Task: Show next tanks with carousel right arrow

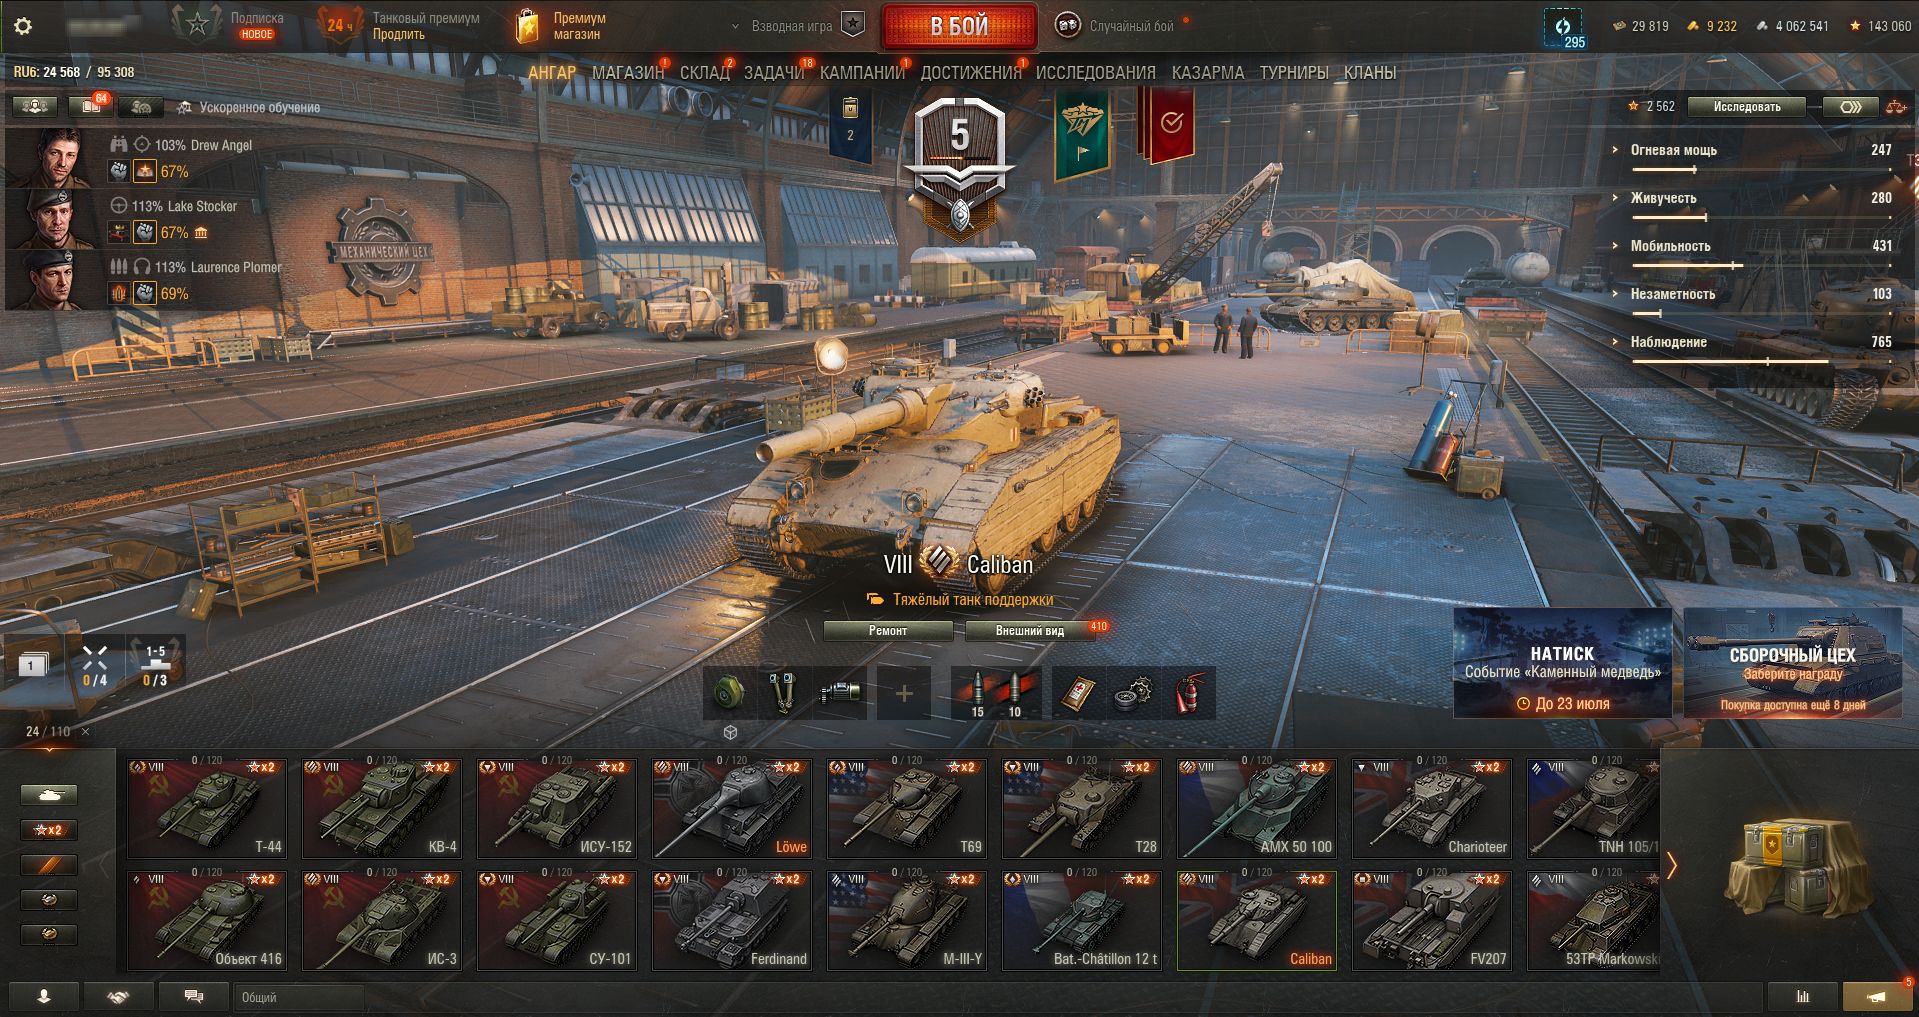Action: coord(1671,865)
